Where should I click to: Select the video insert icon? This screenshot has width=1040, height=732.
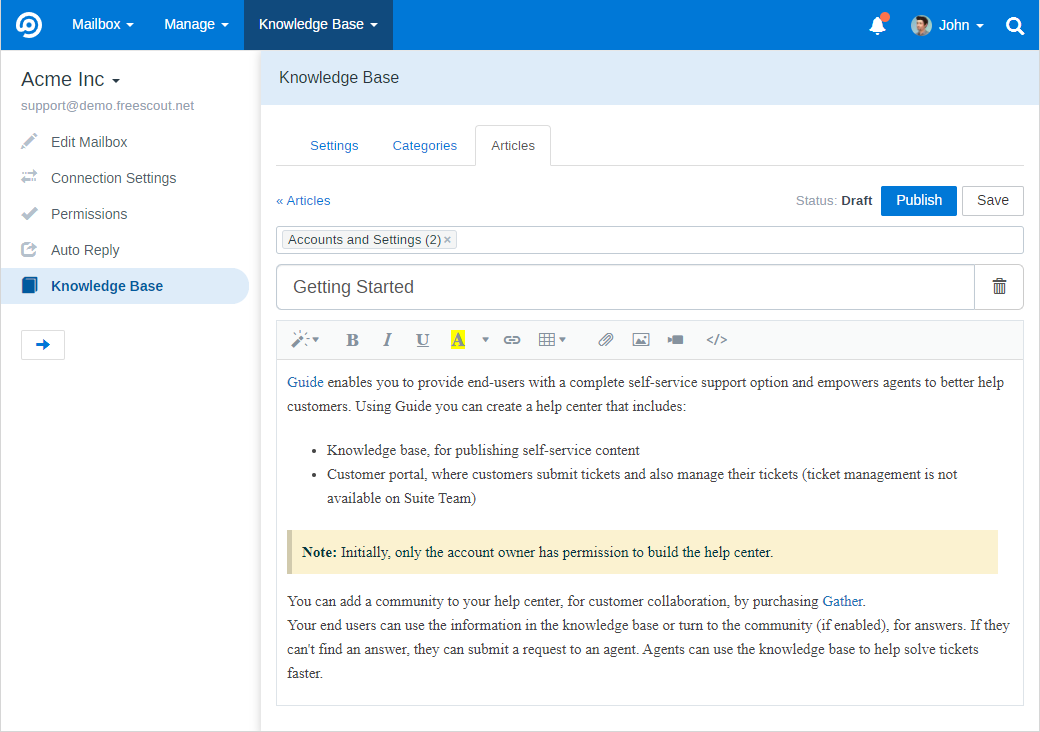(x=675, y=339)
